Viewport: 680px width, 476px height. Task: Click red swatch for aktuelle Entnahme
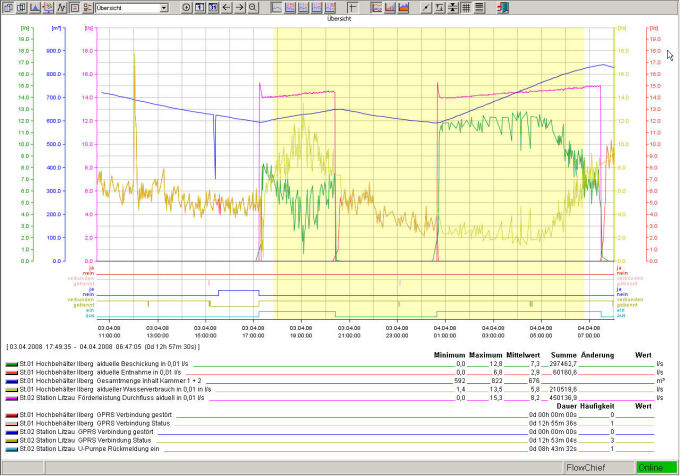(x=12, y=373)
